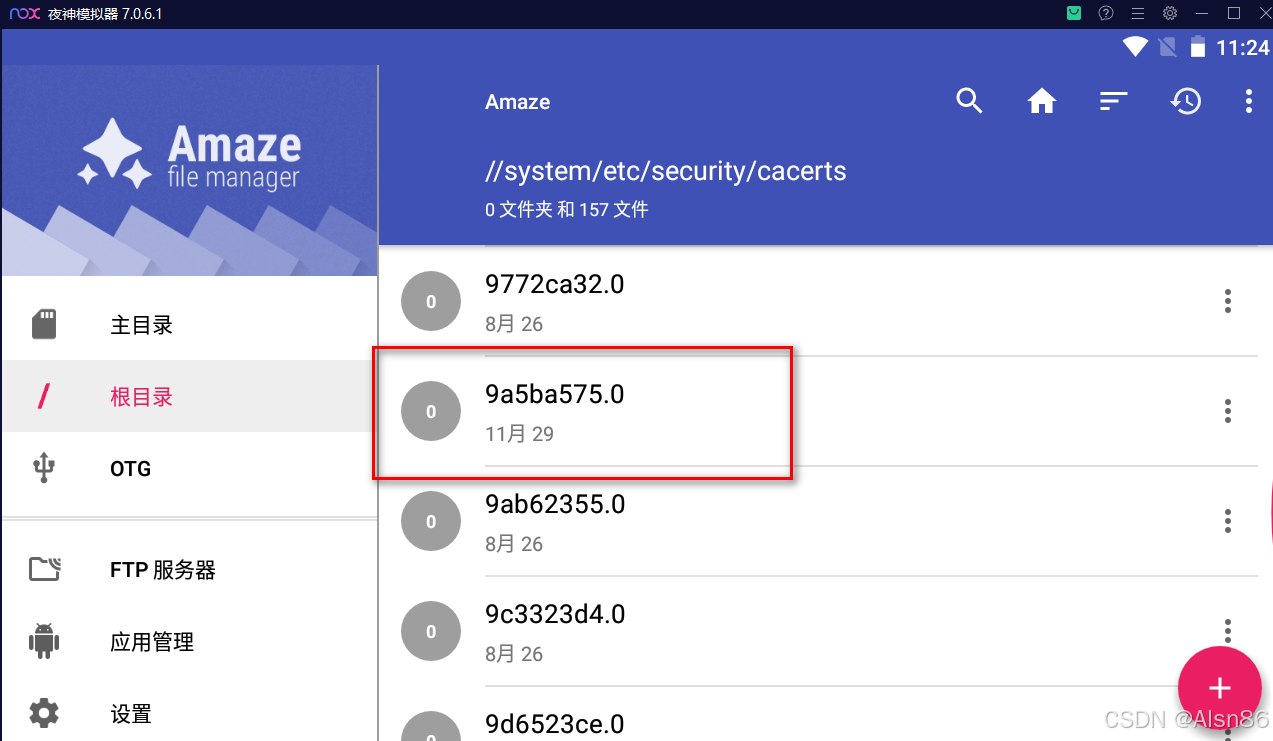
Task: Click the settings gear icon in sidebar
Action: point(44,714)
